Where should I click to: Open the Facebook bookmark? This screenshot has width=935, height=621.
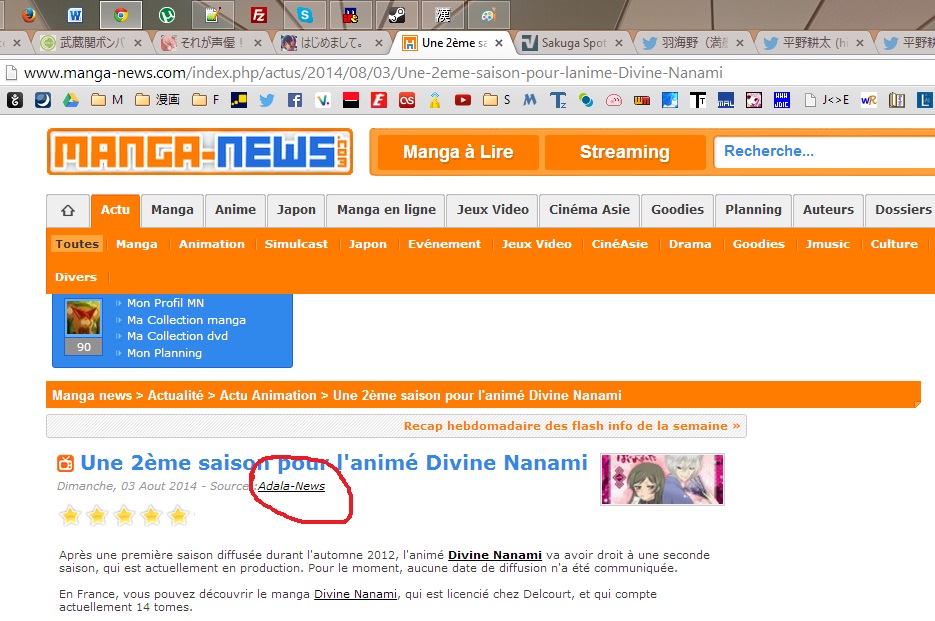click(295, 100)
